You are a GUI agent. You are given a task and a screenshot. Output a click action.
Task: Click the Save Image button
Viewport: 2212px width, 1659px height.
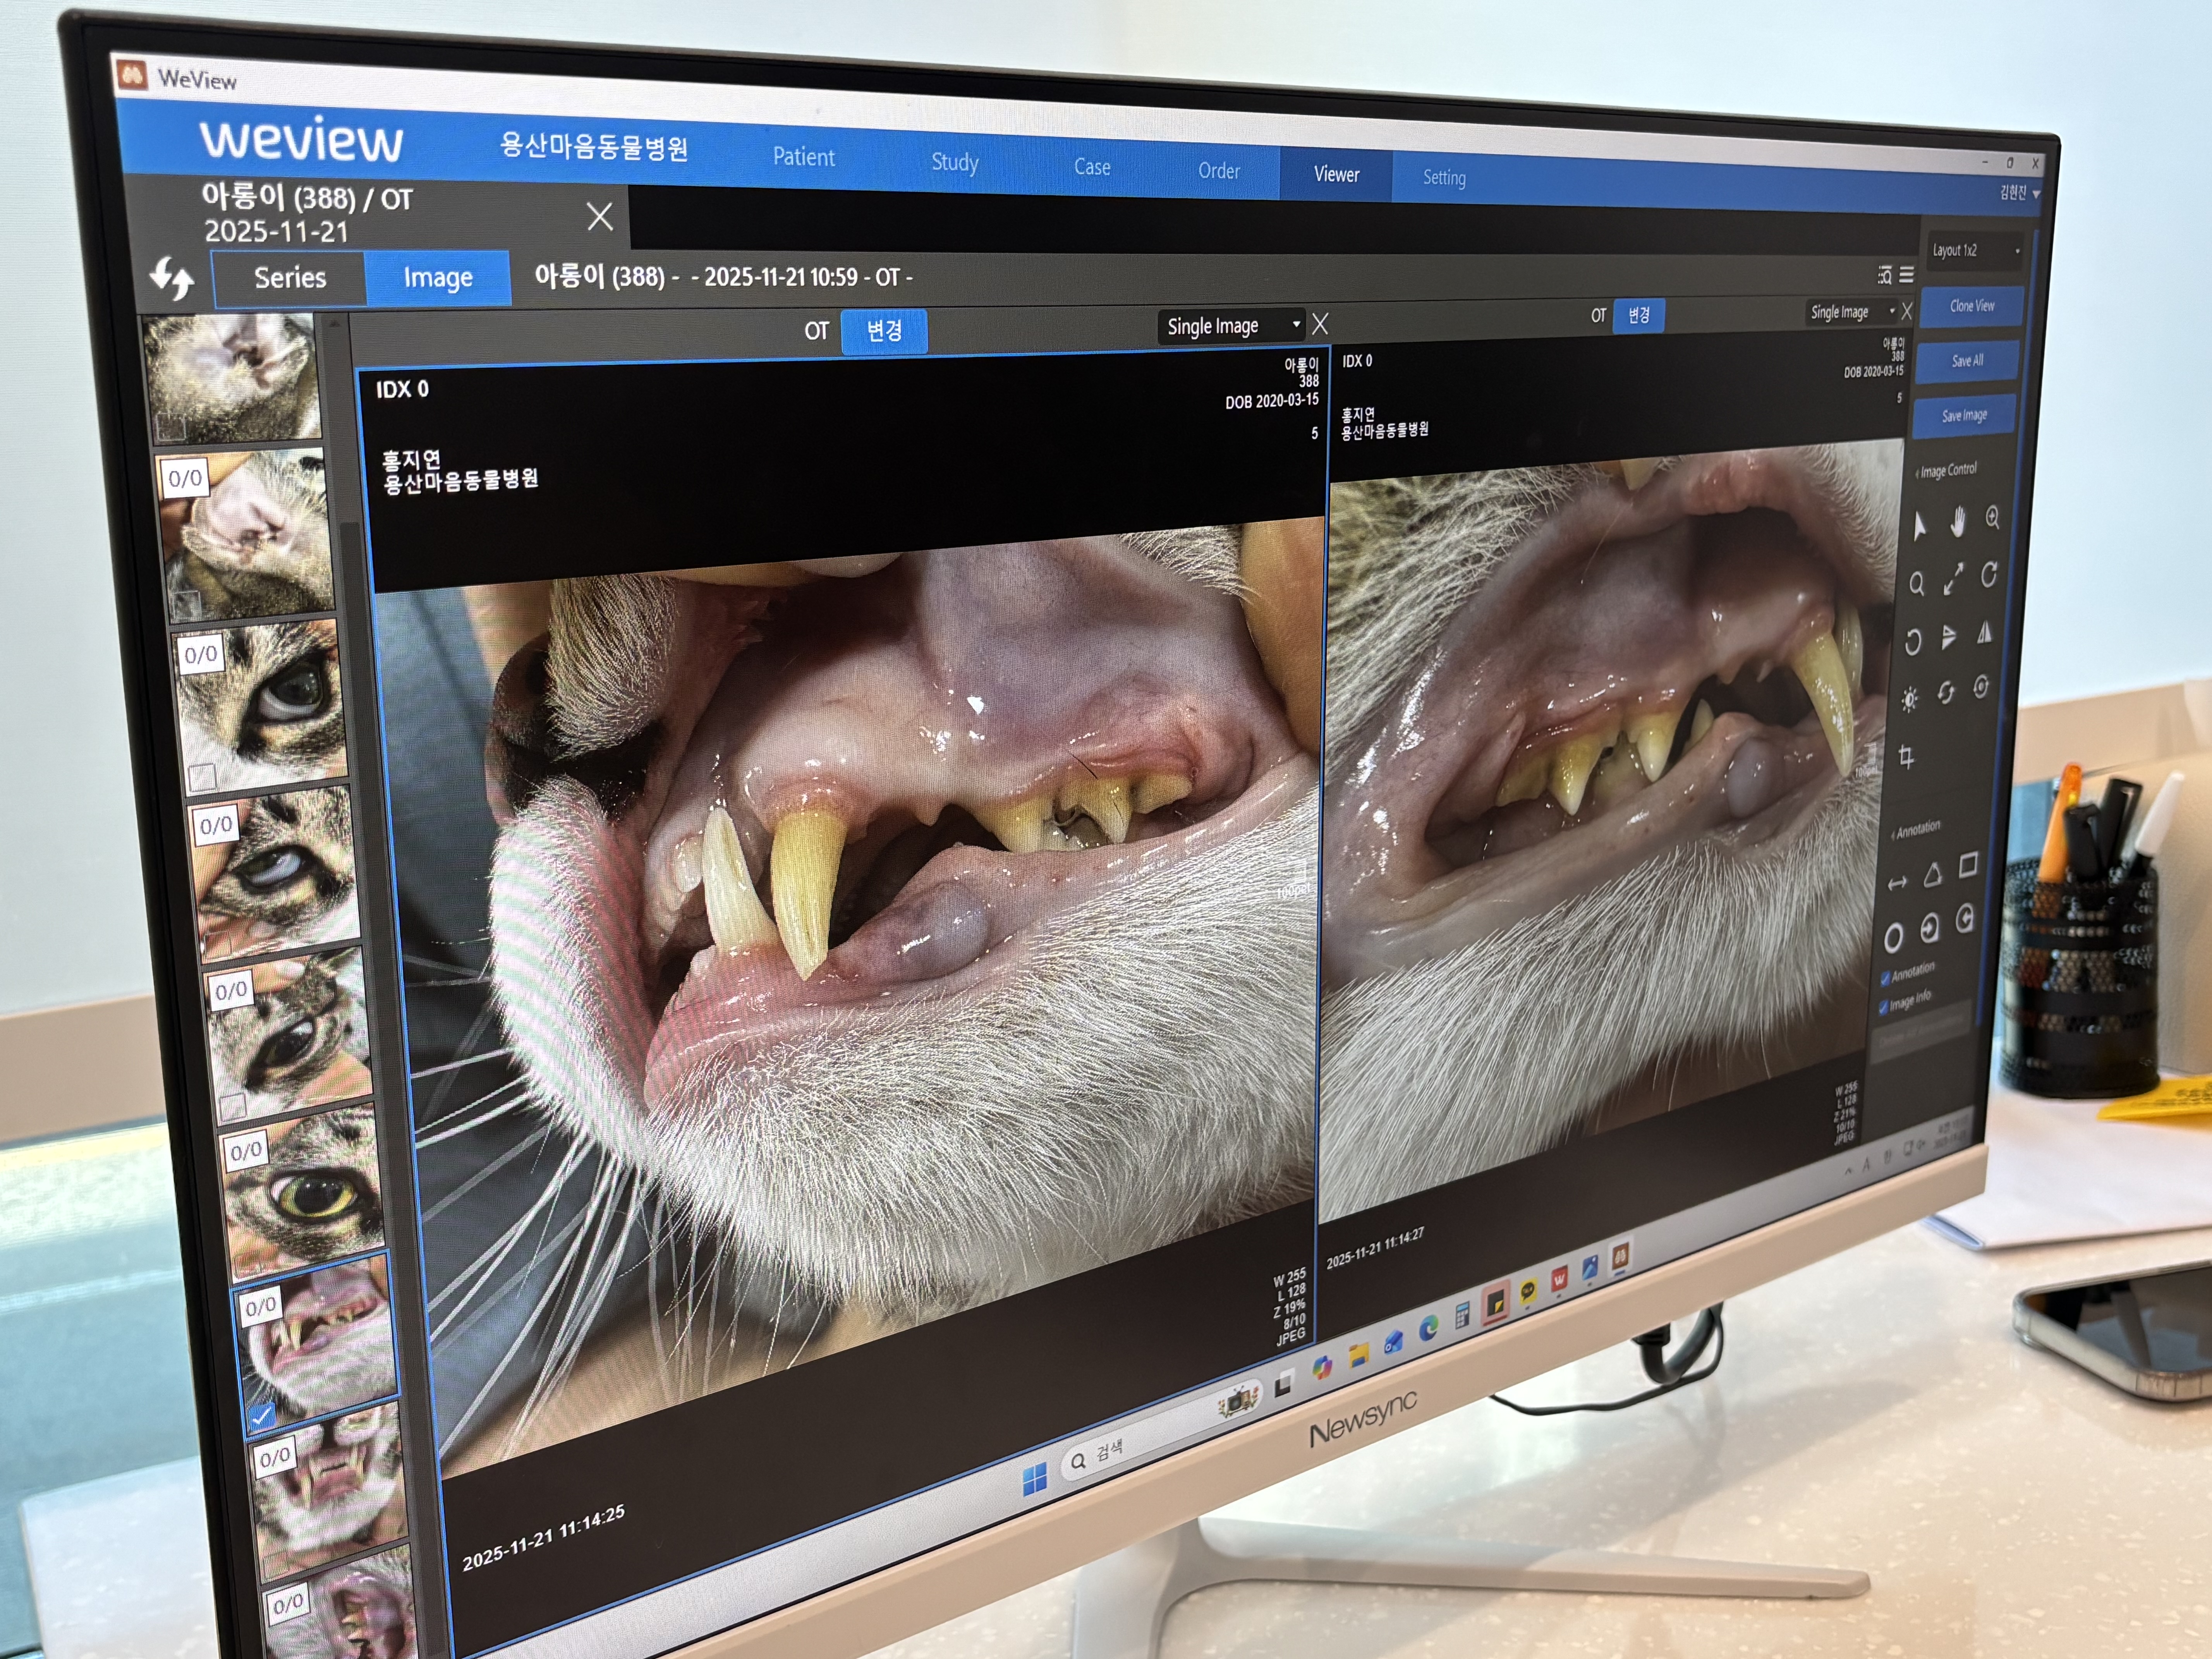tap(1964, 416)
